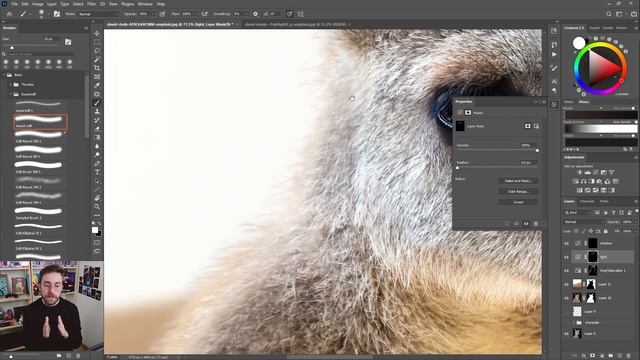
Task: Open the options bar Opacity dropdown arrow
Action: pos(153,14)
